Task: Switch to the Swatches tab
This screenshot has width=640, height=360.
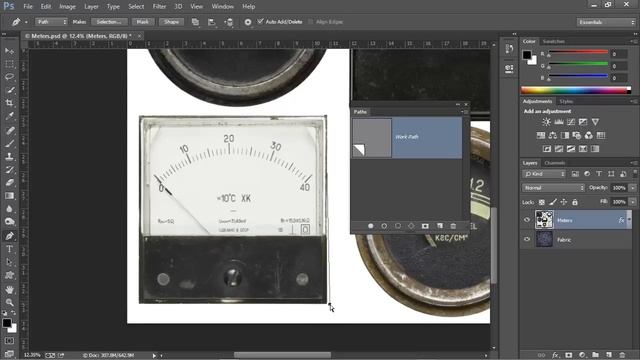Action: coord(553,41)
